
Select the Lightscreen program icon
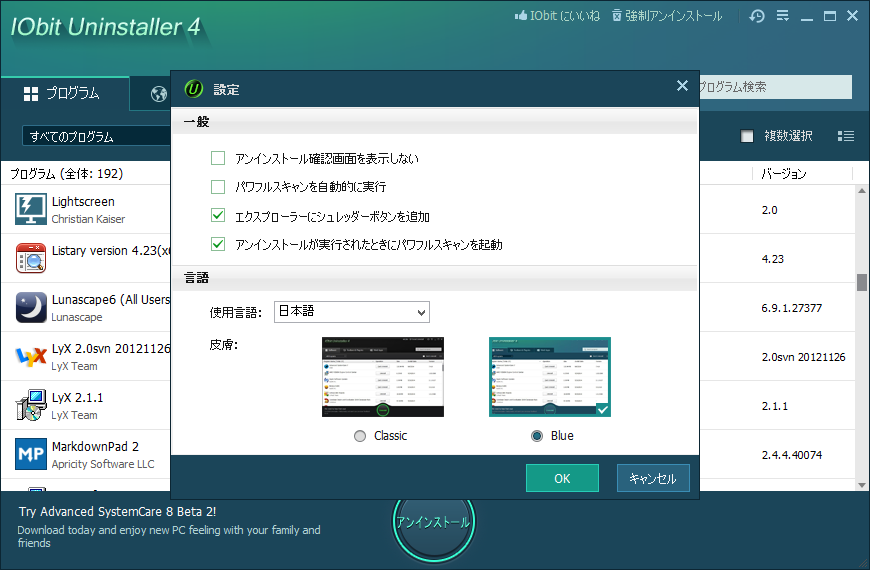click(31, 209)
